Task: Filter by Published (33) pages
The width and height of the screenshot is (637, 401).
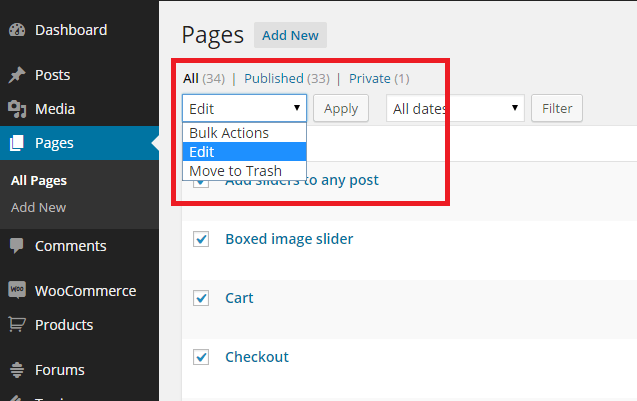Action: coord(287,78)
